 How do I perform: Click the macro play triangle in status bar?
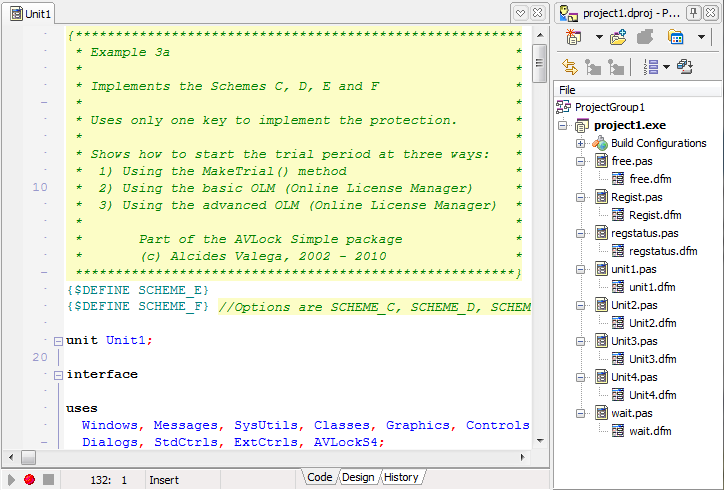tap(11, 480)
